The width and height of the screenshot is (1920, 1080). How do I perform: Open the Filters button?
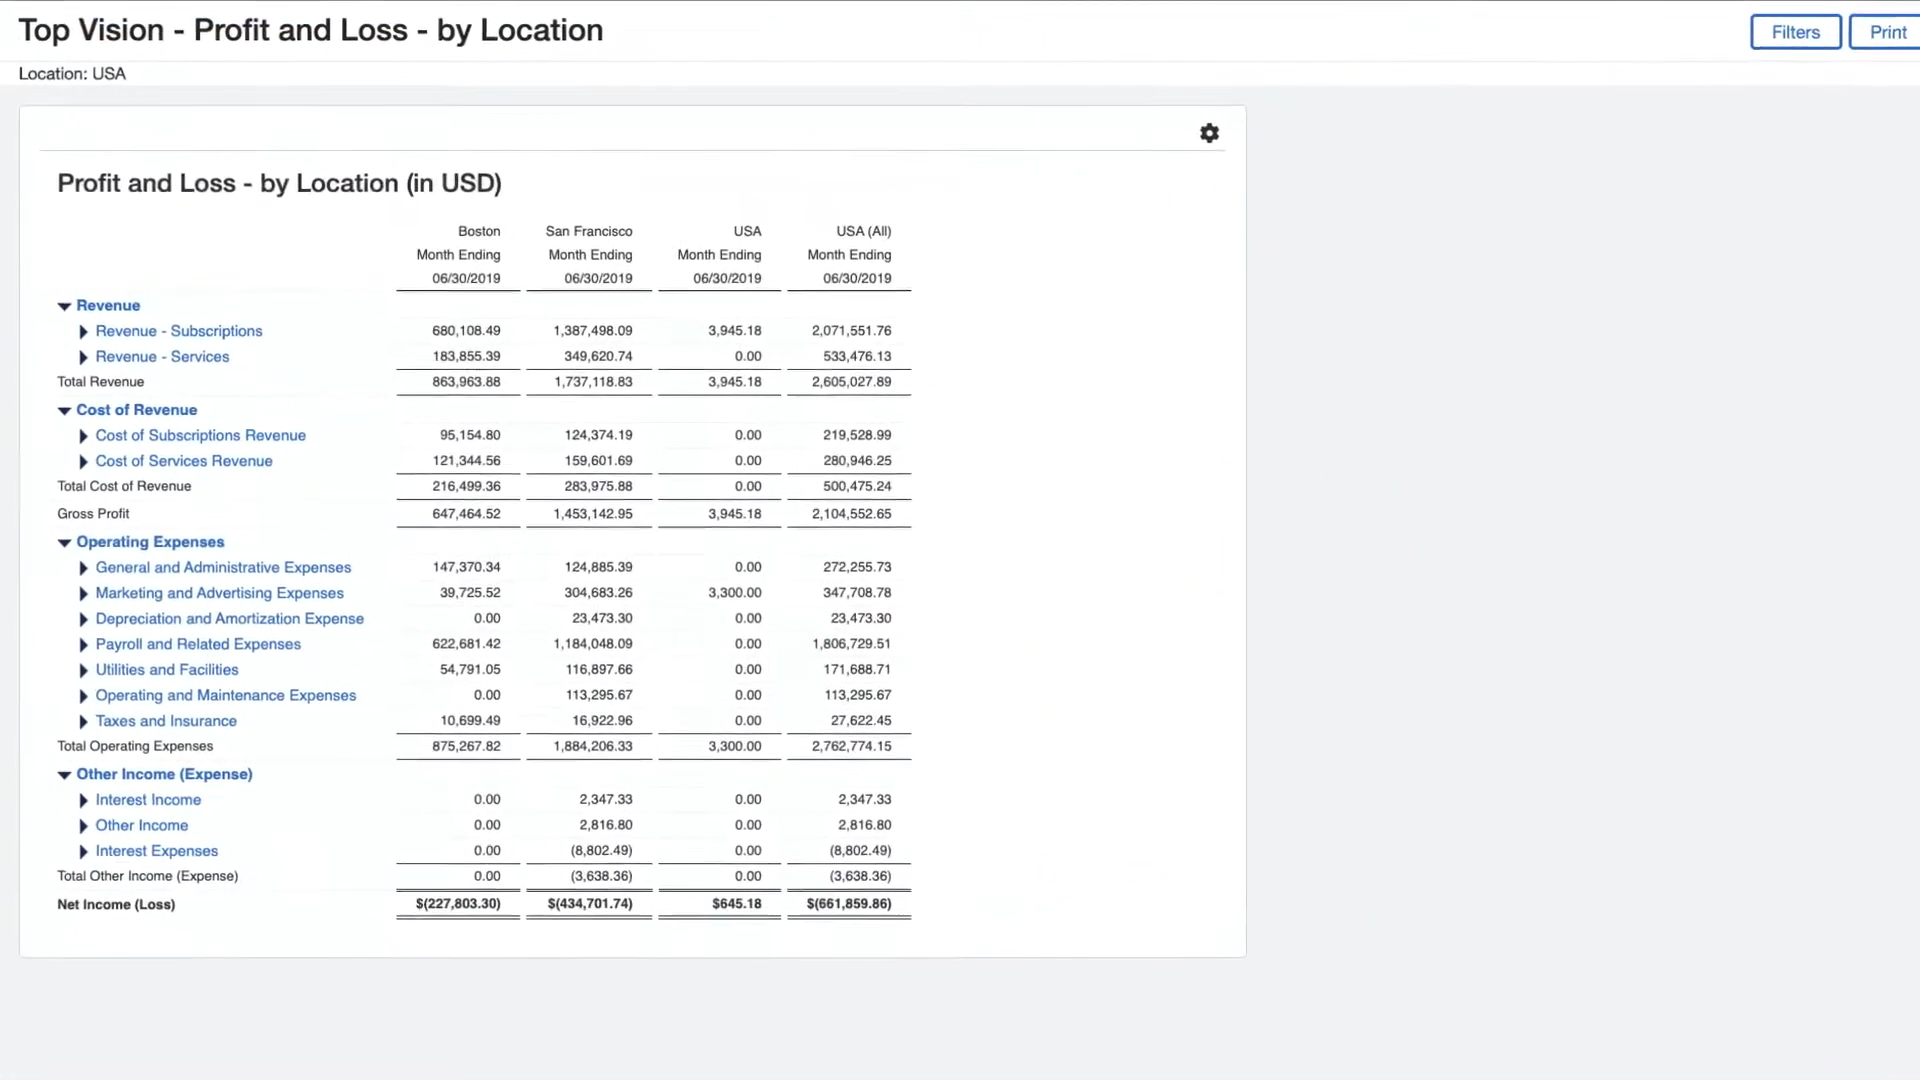pos(1795,32)
